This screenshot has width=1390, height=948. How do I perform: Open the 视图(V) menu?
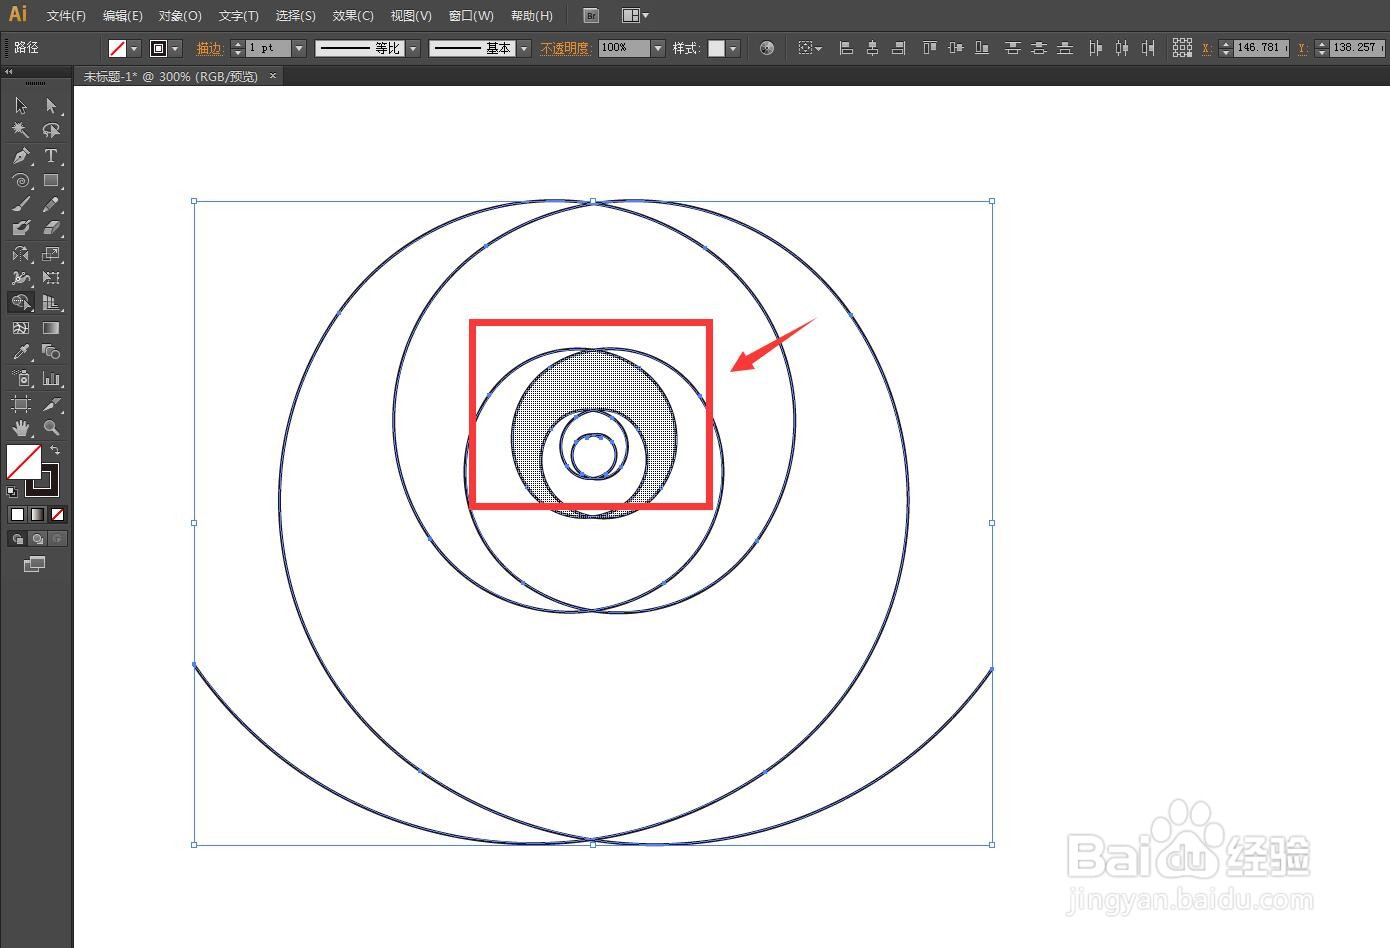[411, 16]
